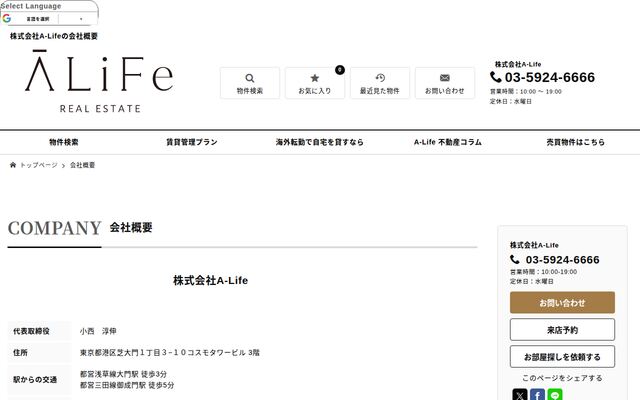Go to トップページ breadcrumb link

point(39,165)
